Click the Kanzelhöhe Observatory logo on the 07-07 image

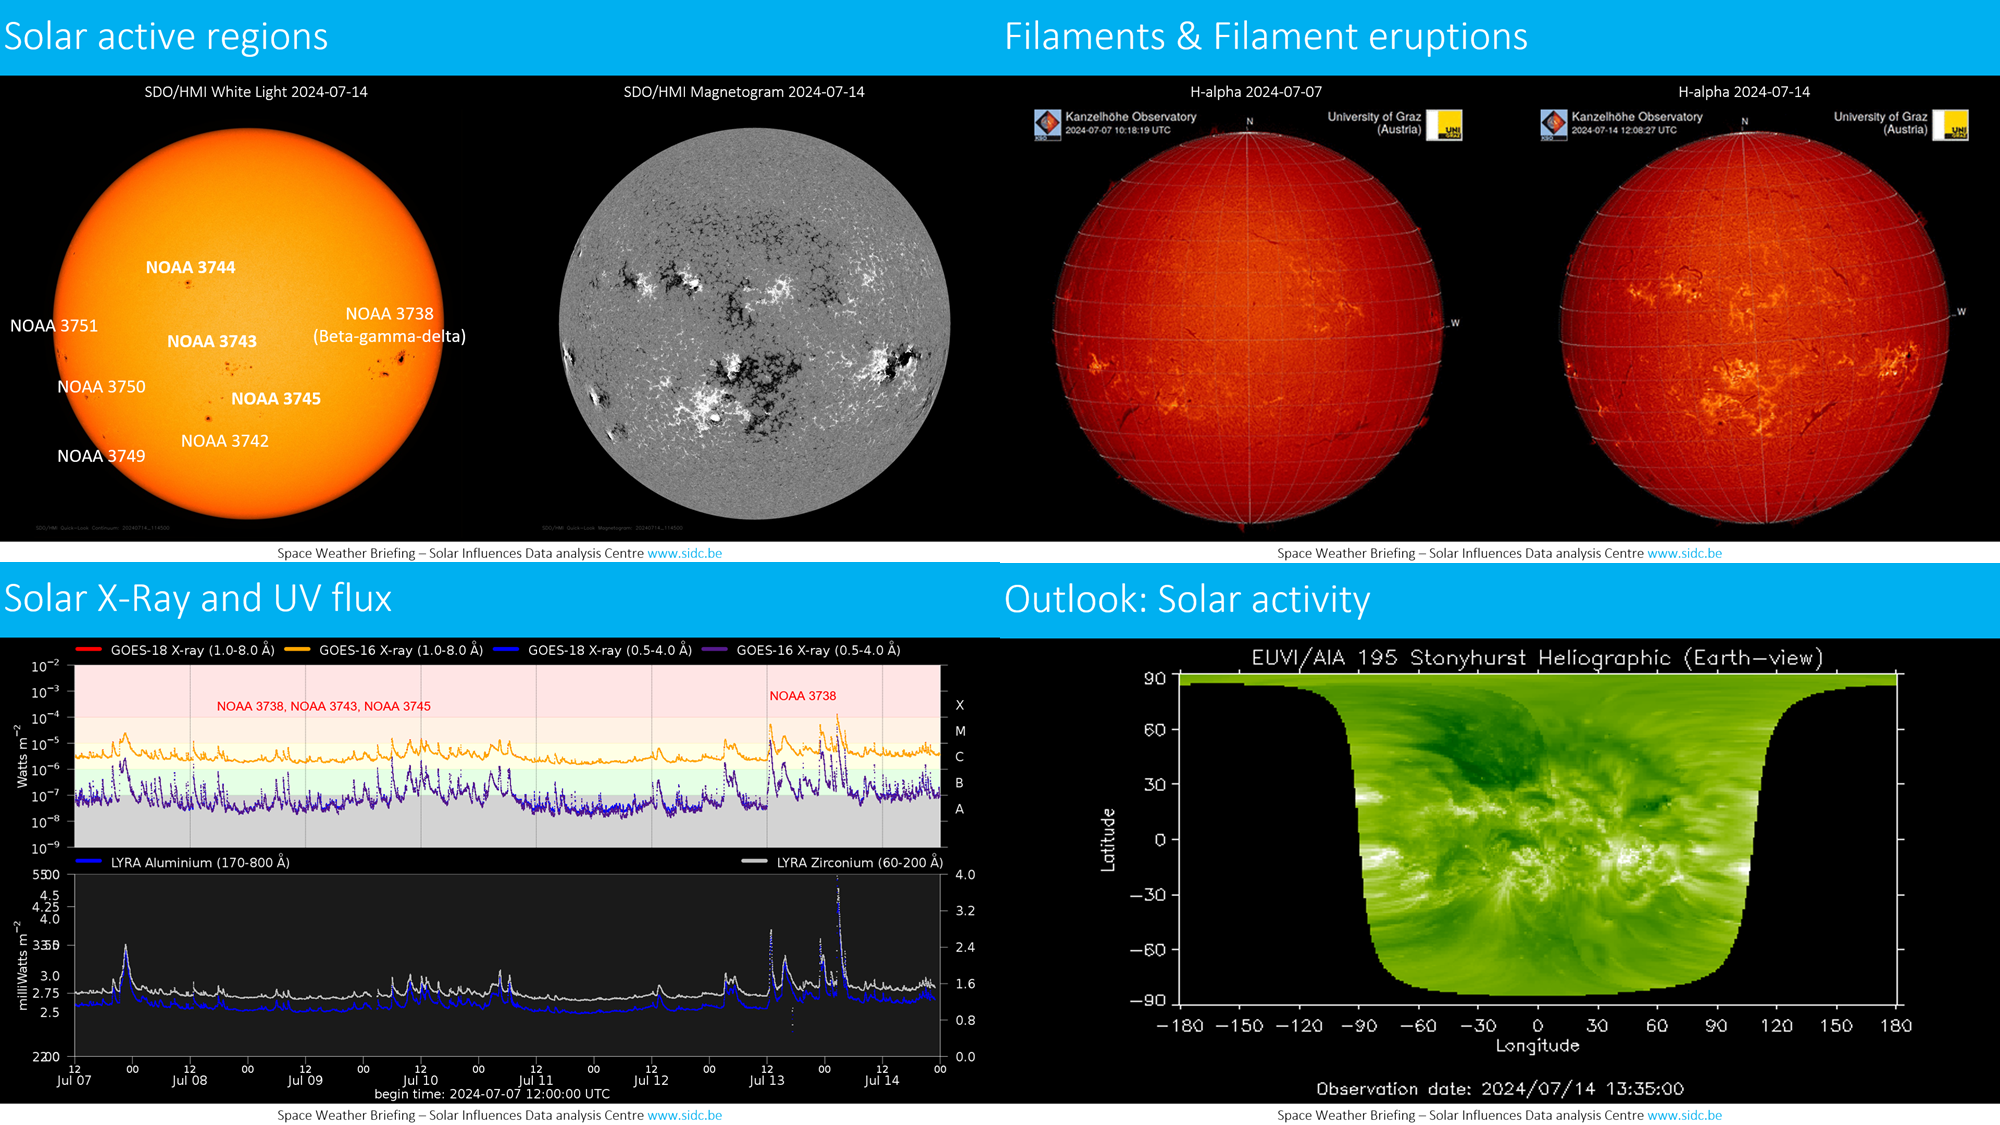pos(1047,124)
